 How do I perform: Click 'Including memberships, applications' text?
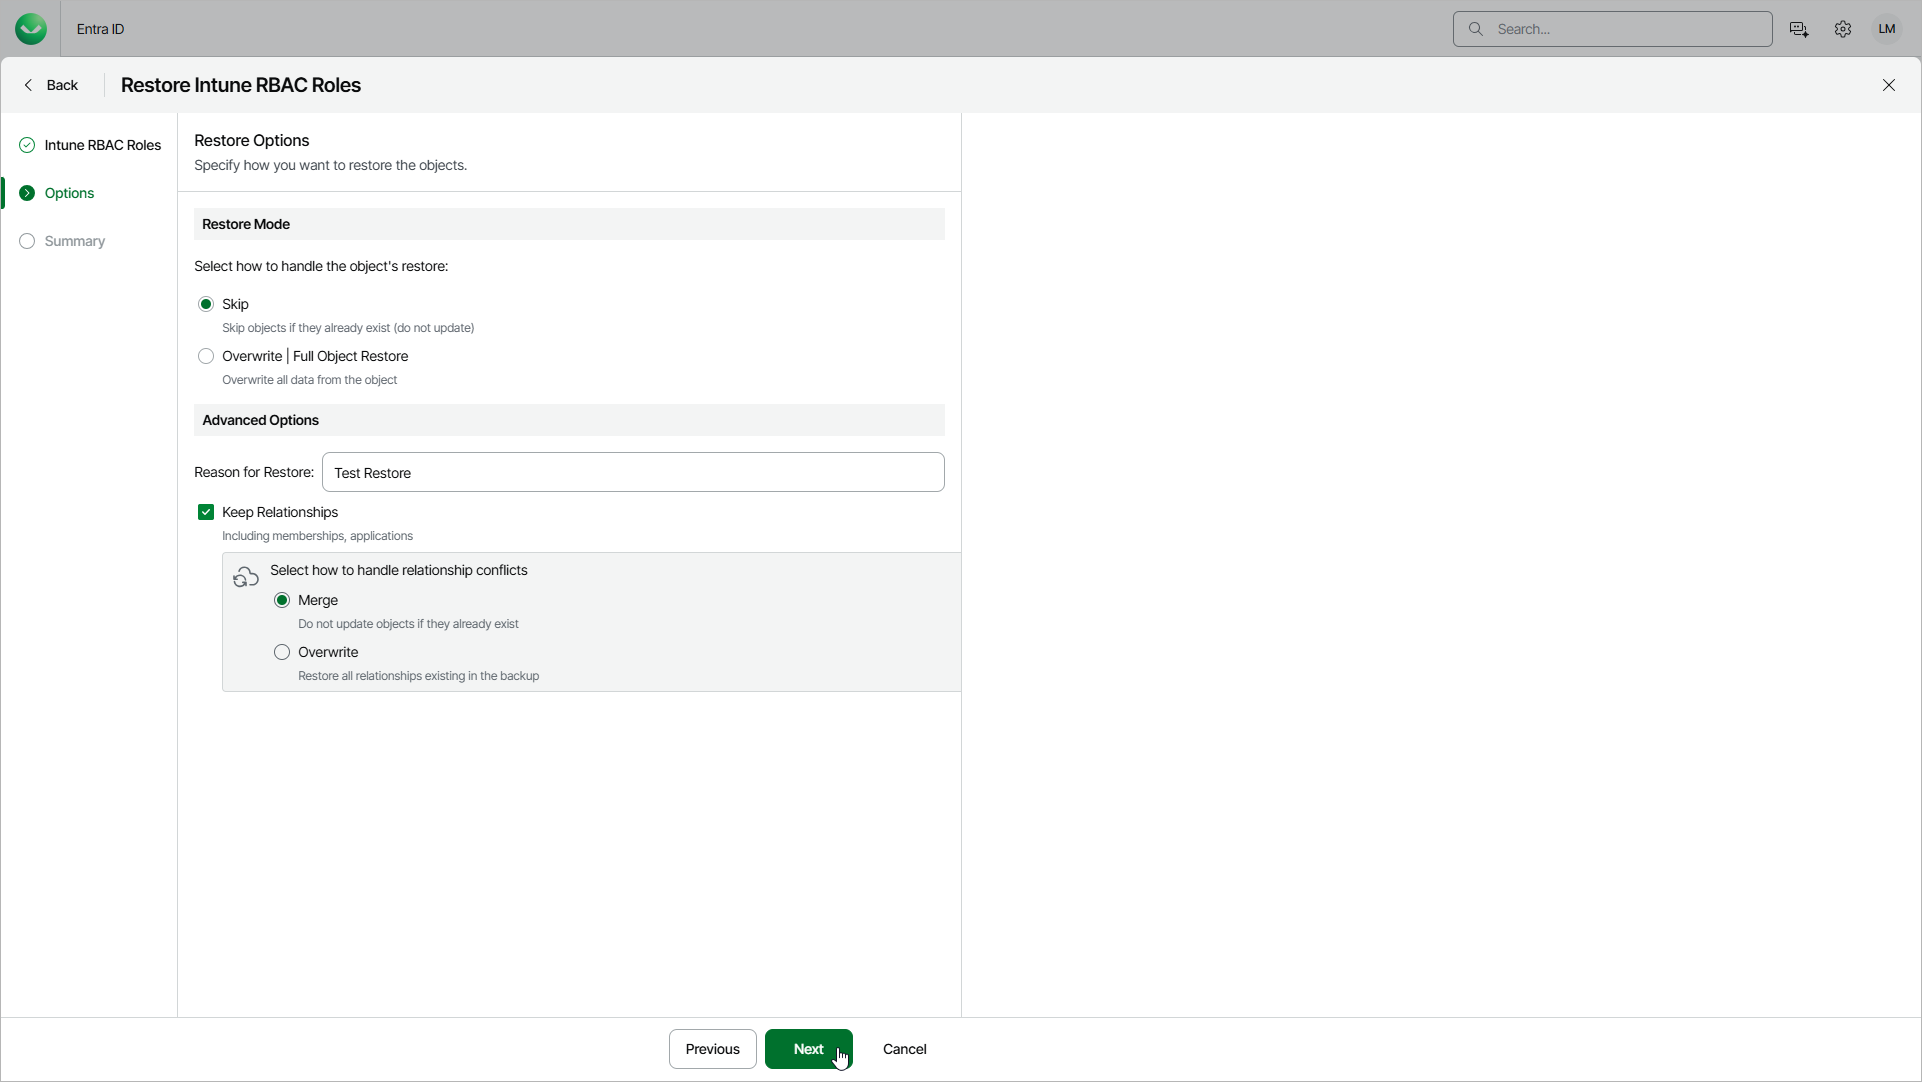click(317, 536)
